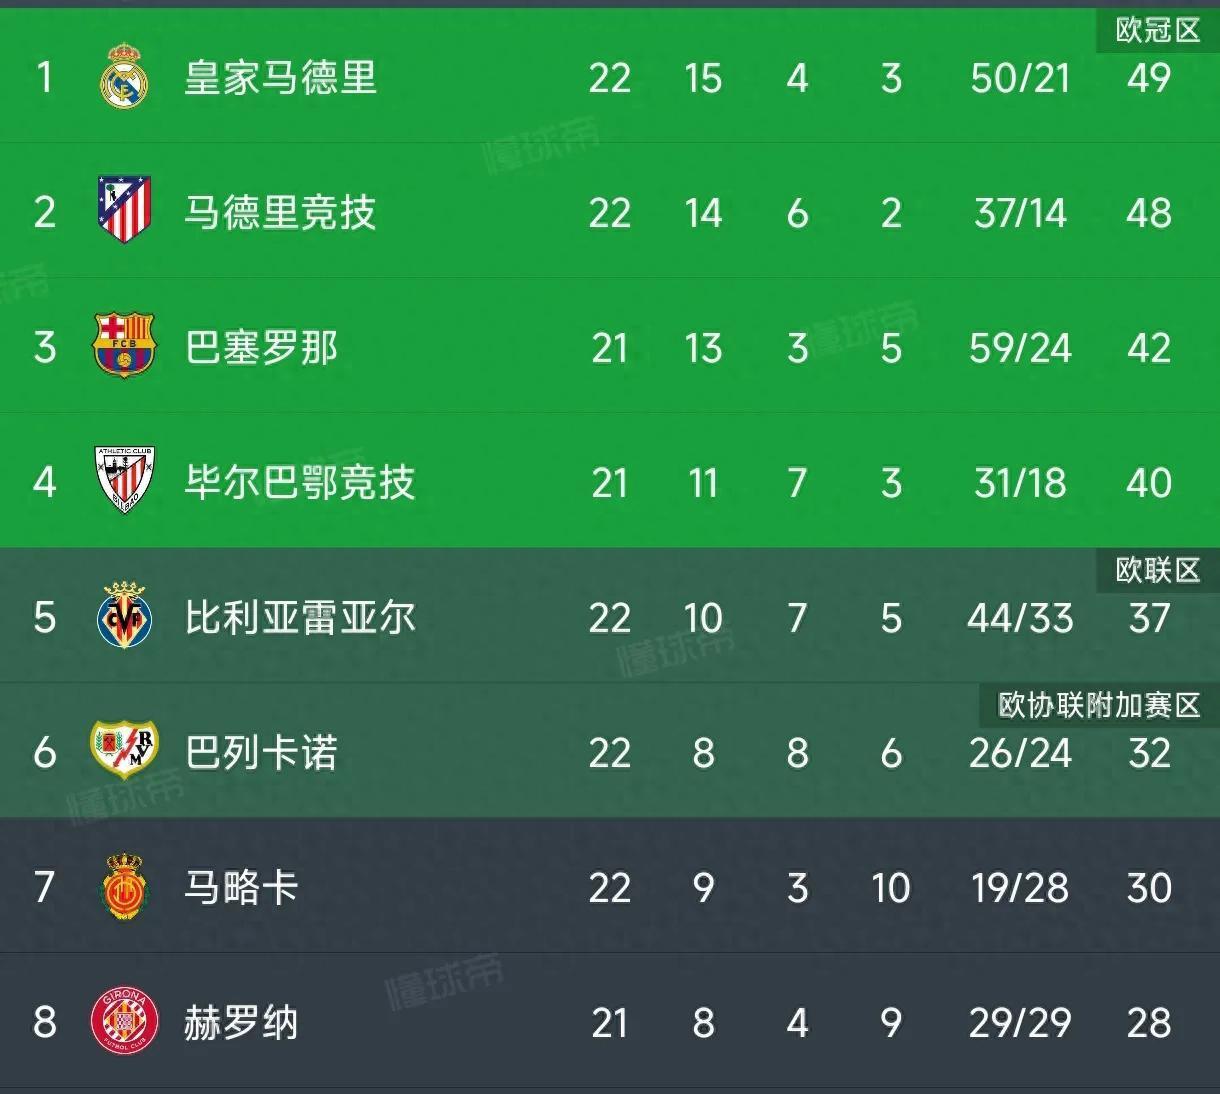Open team page for 皇家马德里
This screenshot has width=1220, height=1094.
(281, 77)
